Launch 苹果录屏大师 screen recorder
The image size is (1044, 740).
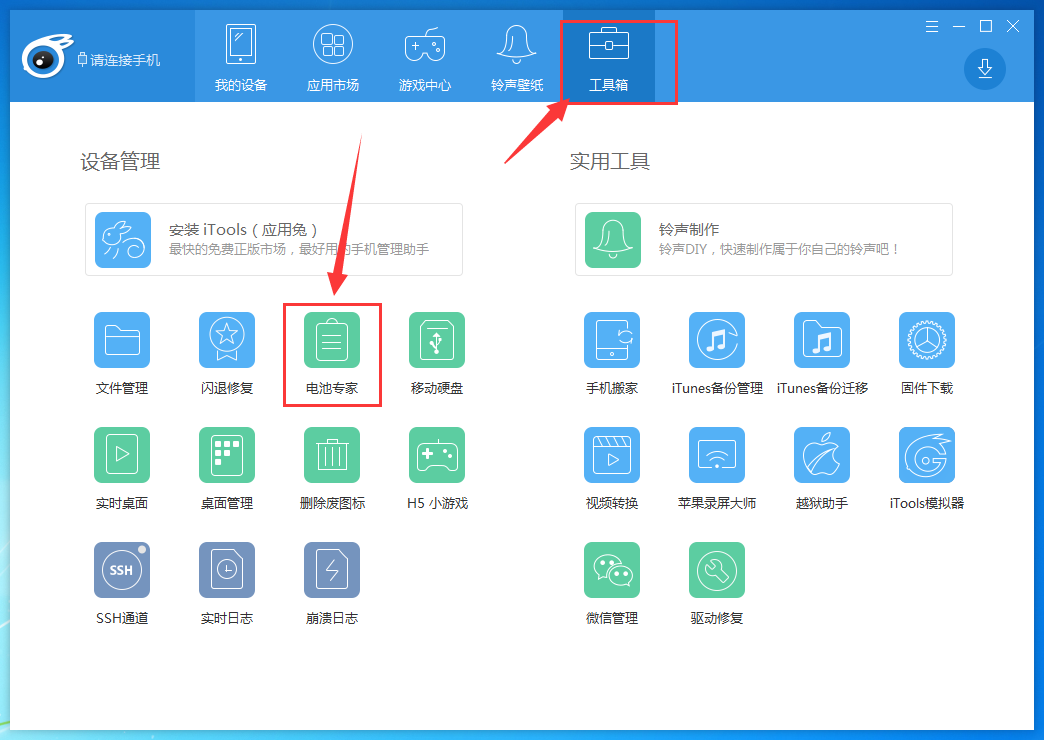click(716, 455)
